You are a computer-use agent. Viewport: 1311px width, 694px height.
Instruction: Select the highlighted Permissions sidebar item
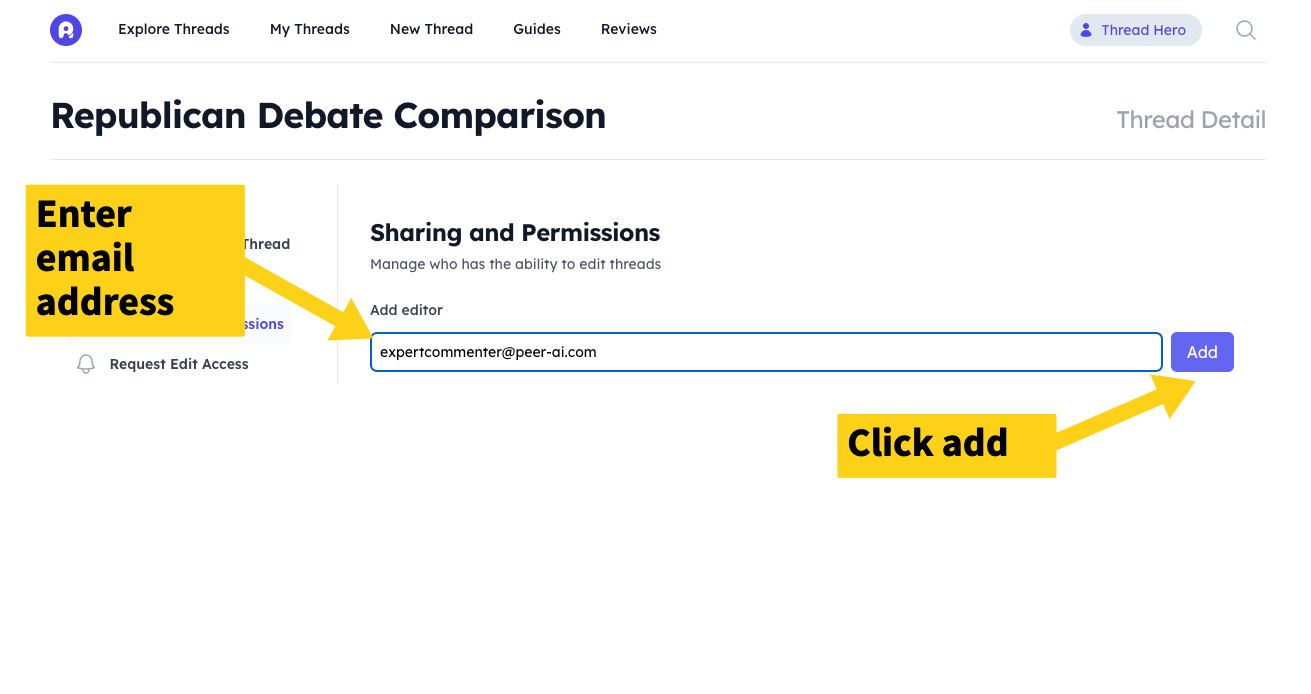[x=267, y=324]
